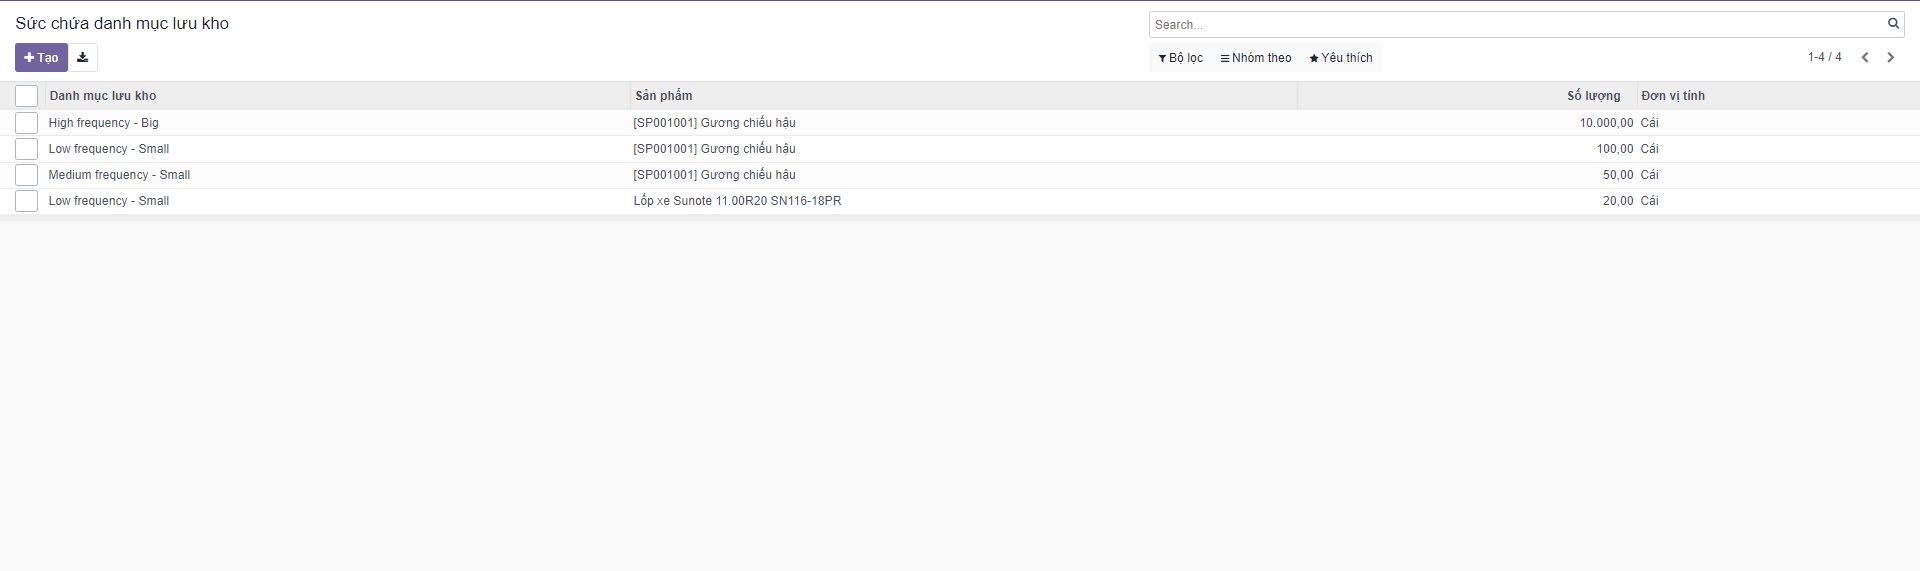Expand the Nhóm theo grouping menu

click(1256, 58)
